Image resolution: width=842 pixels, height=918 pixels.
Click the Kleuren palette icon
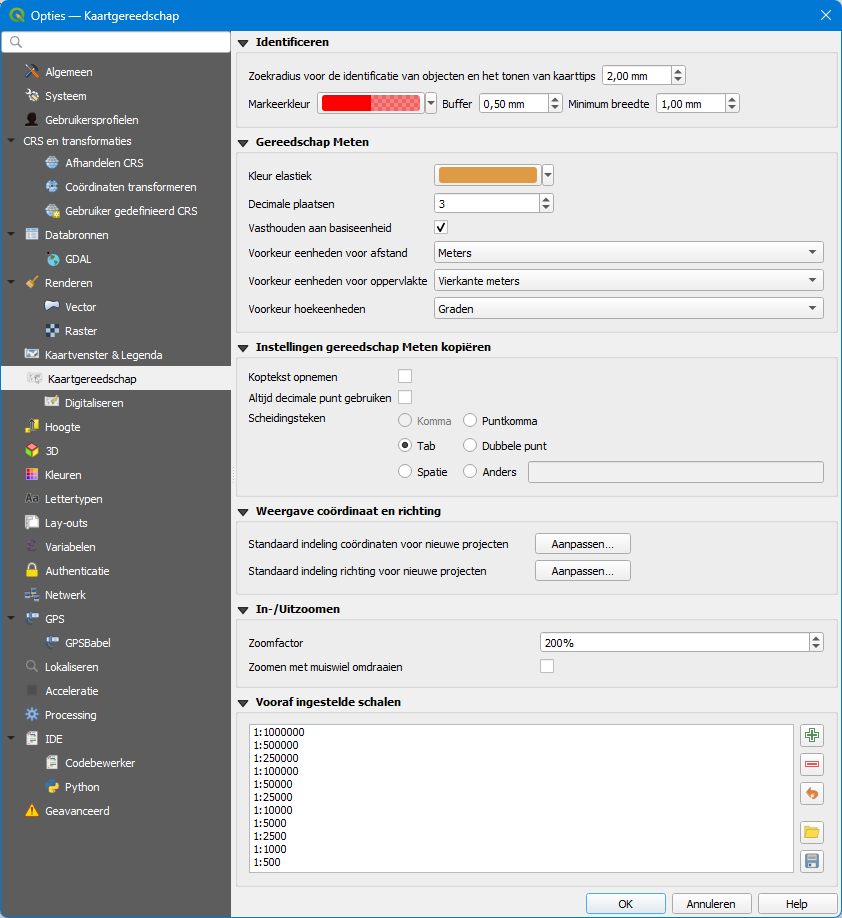tap(32, 474)
